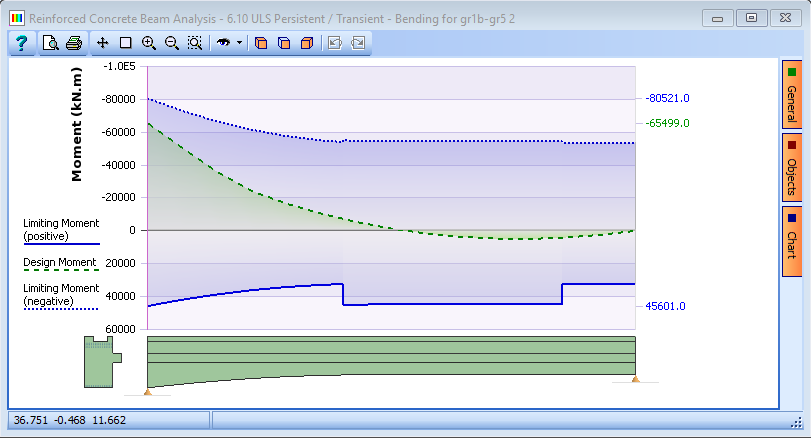
Task: Minimize the beam analysis window
Action: [x=717, y=18]
